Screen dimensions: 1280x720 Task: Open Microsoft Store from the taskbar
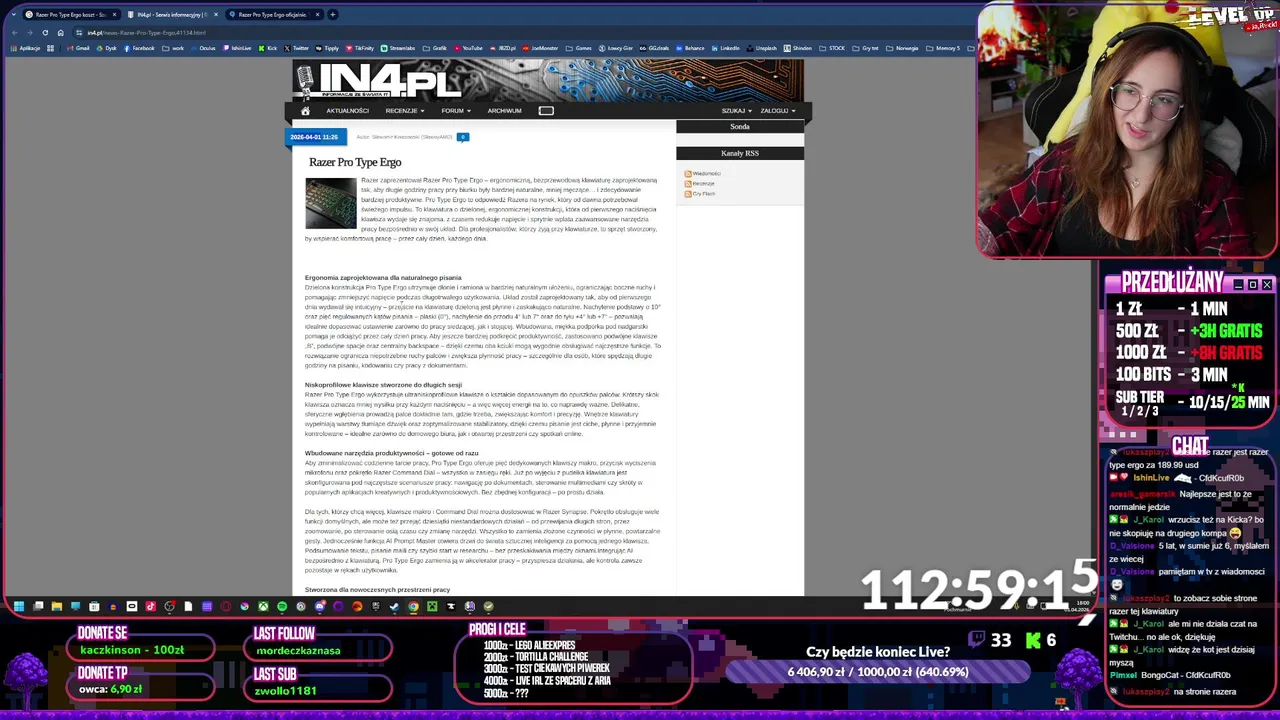(94, 606)
